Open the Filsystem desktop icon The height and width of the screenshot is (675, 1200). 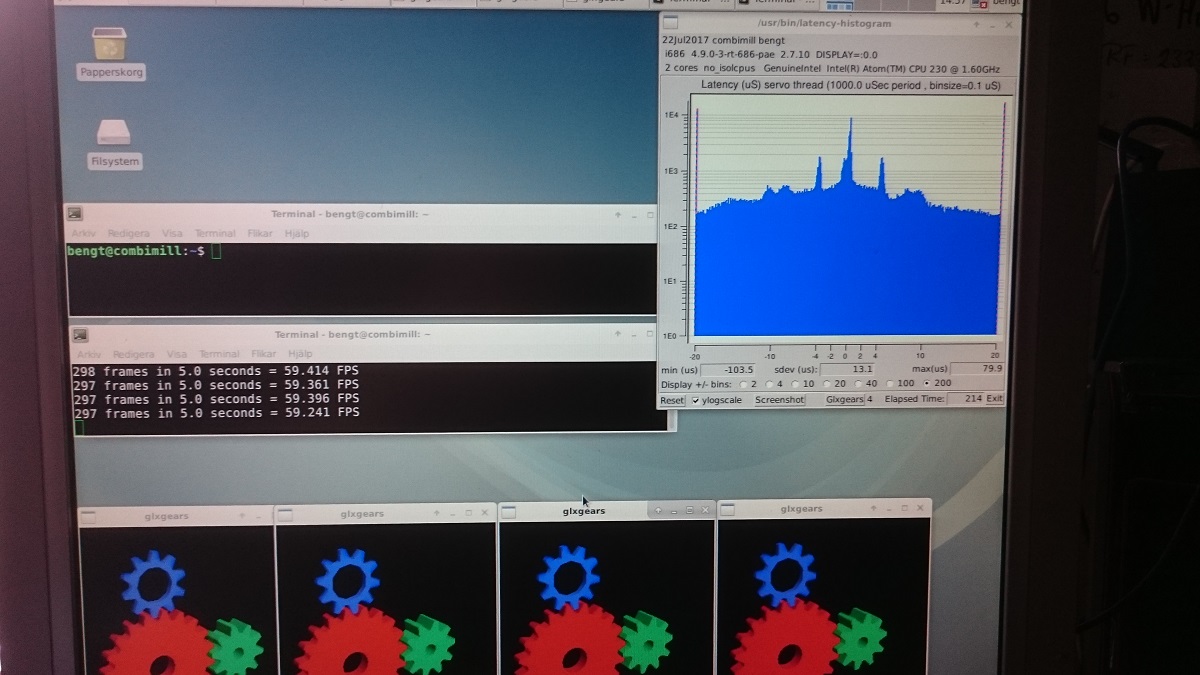[114, 145]
